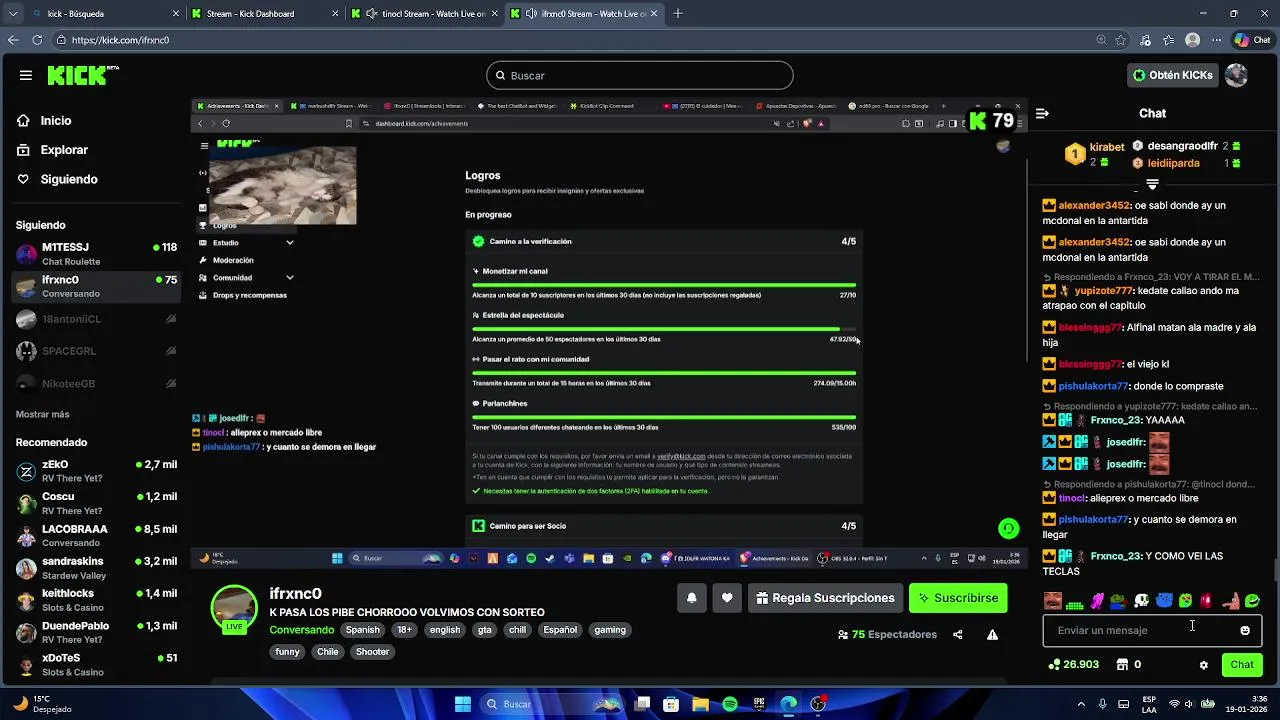Open M1TESSJ channel in Siguiendo

96,253
